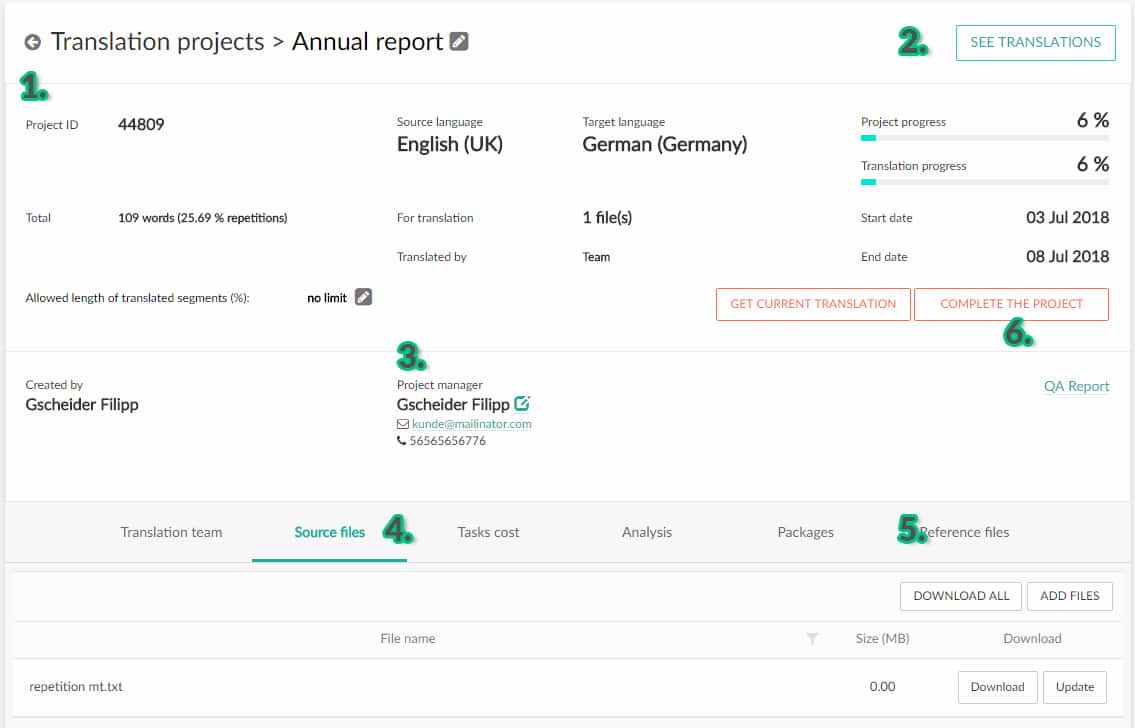Click the repetition mt.txt file name

click(76, 687)
